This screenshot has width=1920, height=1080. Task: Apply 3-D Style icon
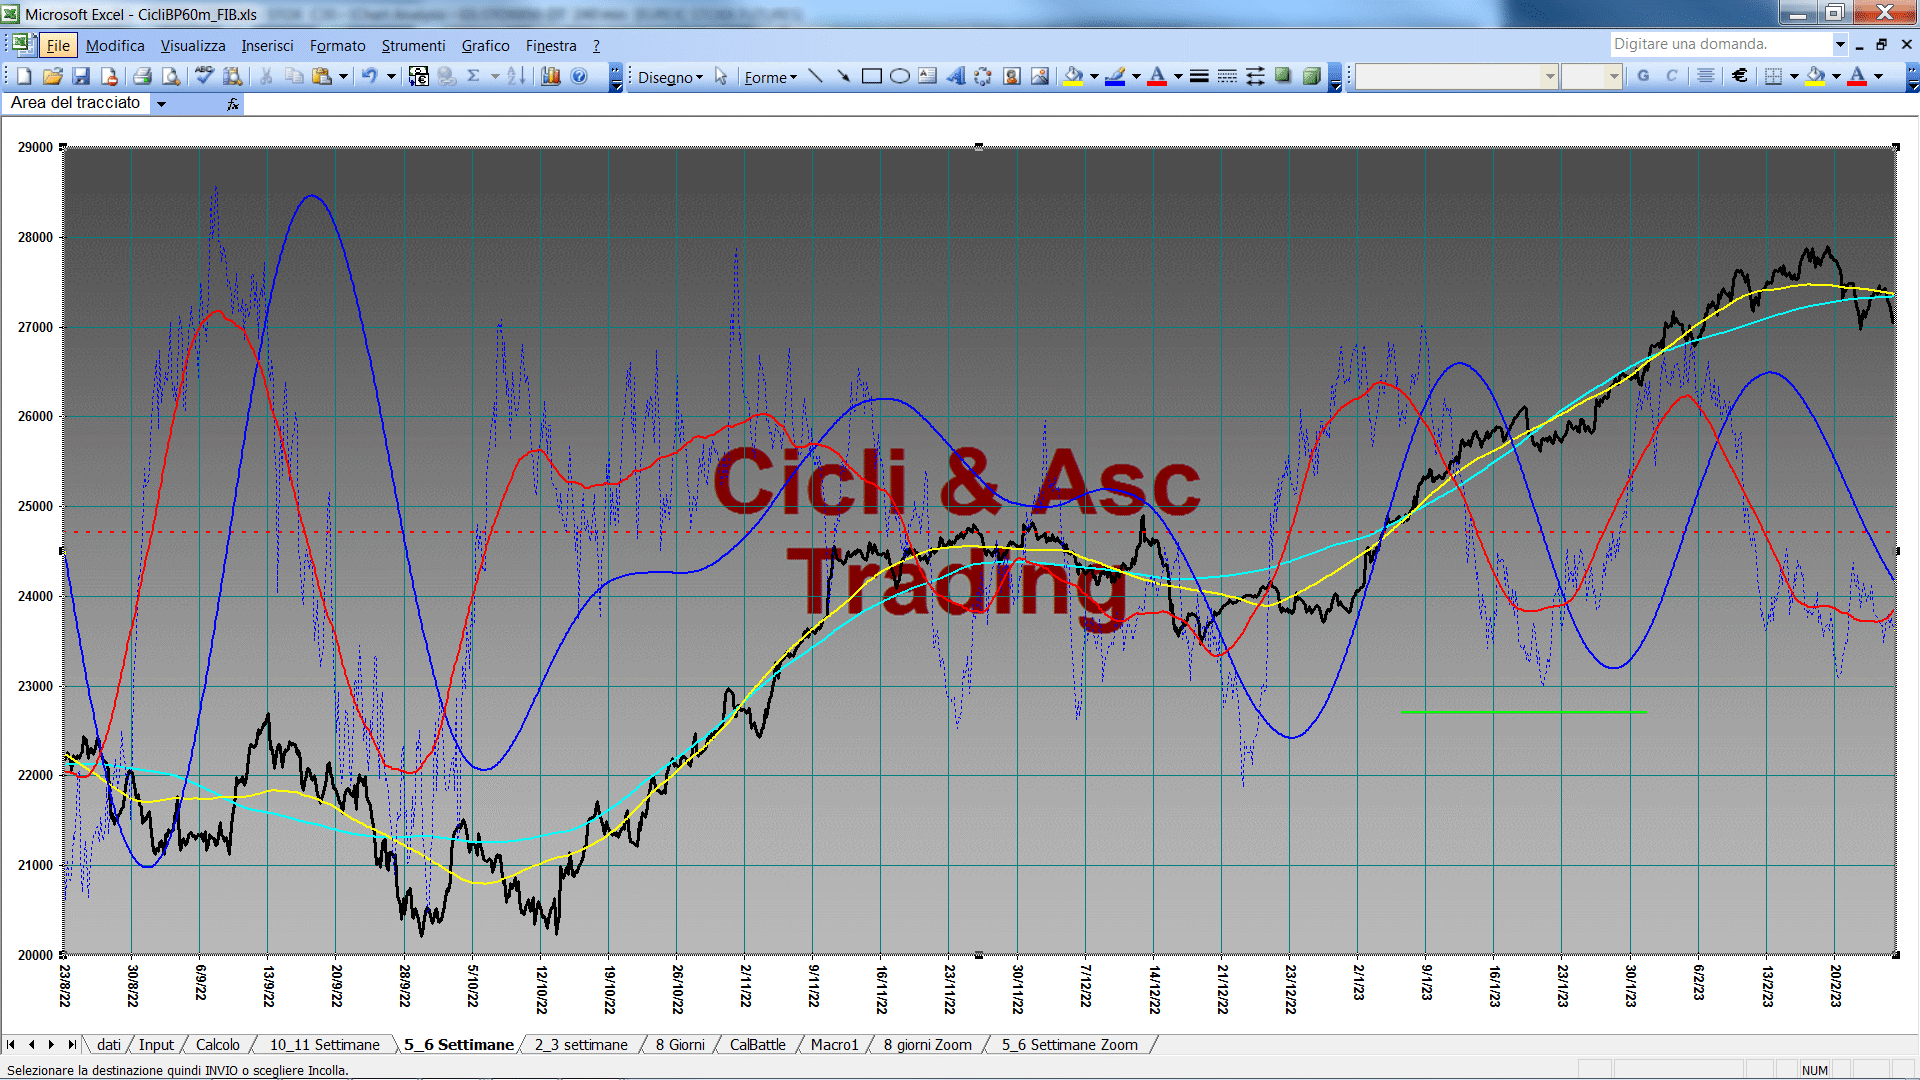[1311, 76]
